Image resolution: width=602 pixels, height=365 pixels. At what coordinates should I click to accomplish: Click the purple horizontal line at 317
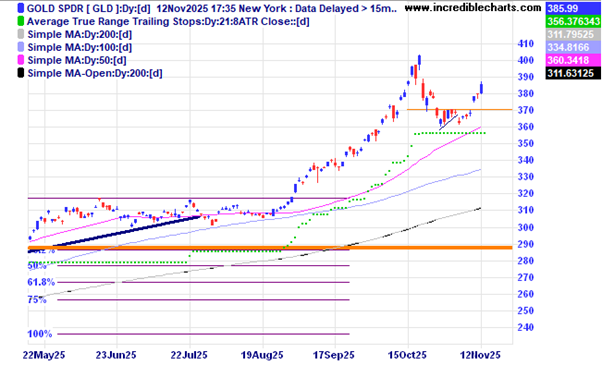[x=188, y=198]
